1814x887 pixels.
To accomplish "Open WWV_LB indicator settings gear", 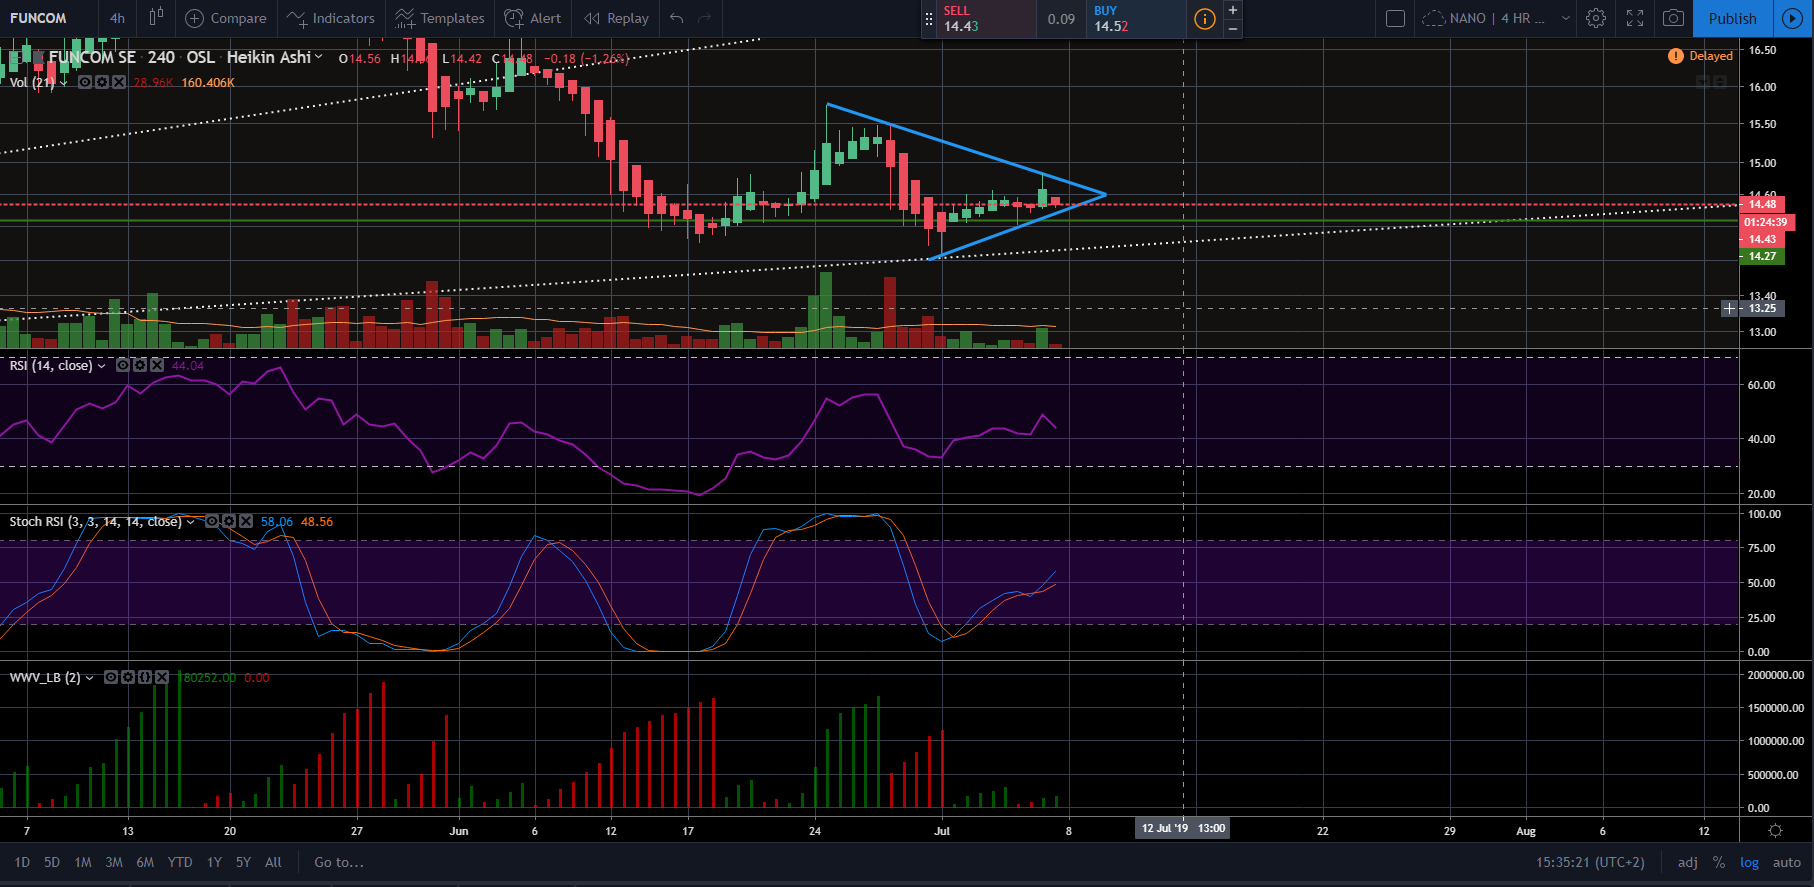I will coord(128,677).
